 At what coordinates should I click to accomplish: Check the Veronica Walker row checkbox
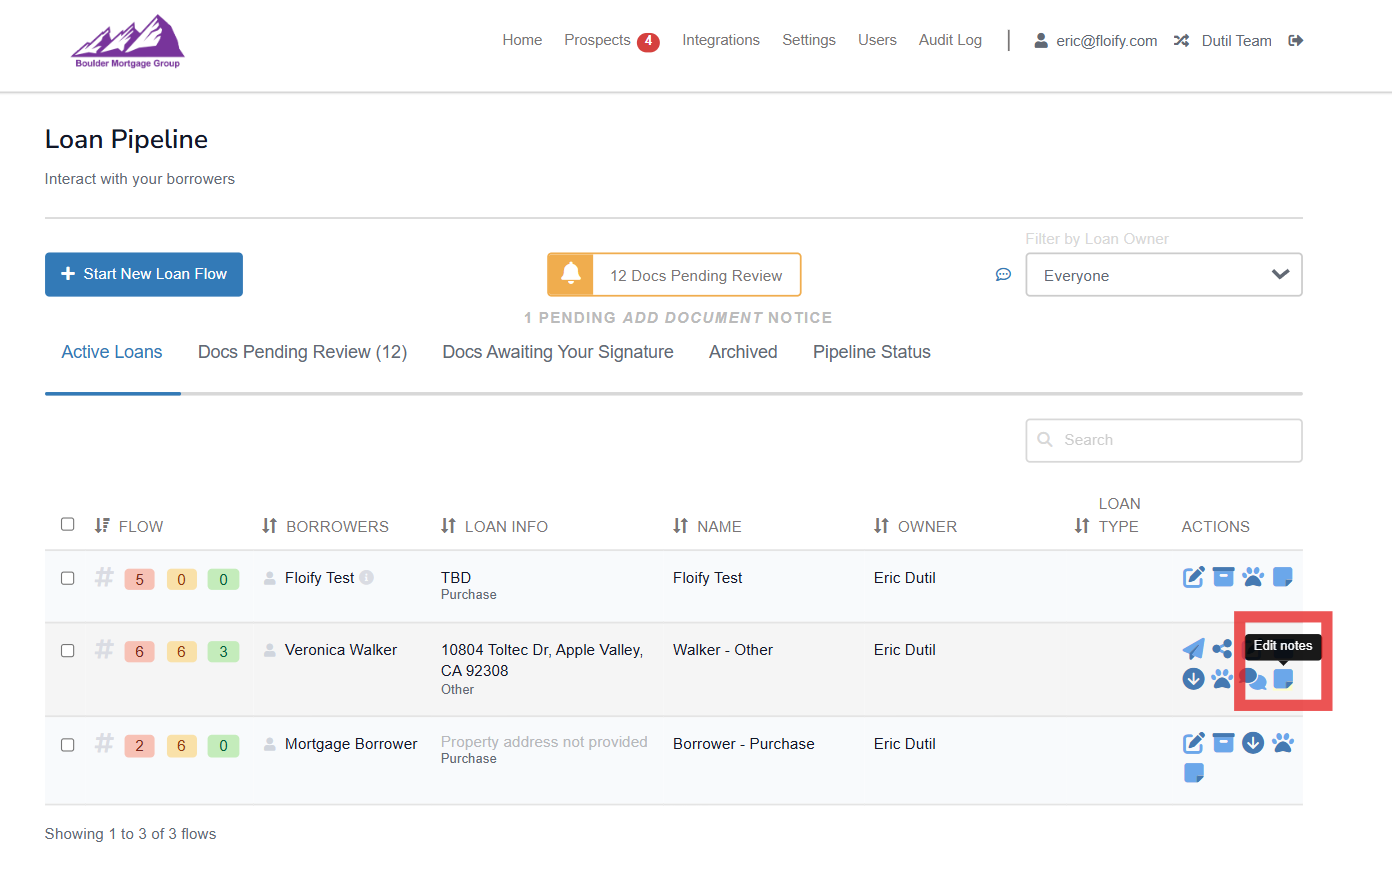coord(68,650)
